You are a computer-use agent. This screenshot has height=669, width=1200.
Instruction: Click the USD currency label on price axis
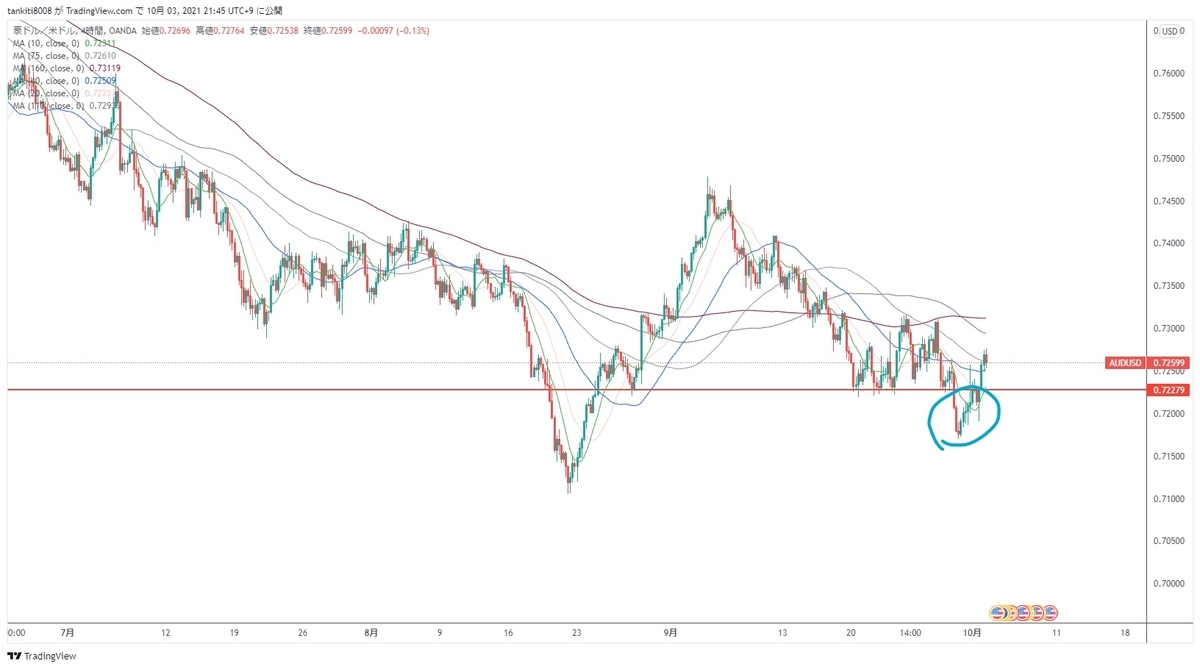click(x=1169, y=31)
